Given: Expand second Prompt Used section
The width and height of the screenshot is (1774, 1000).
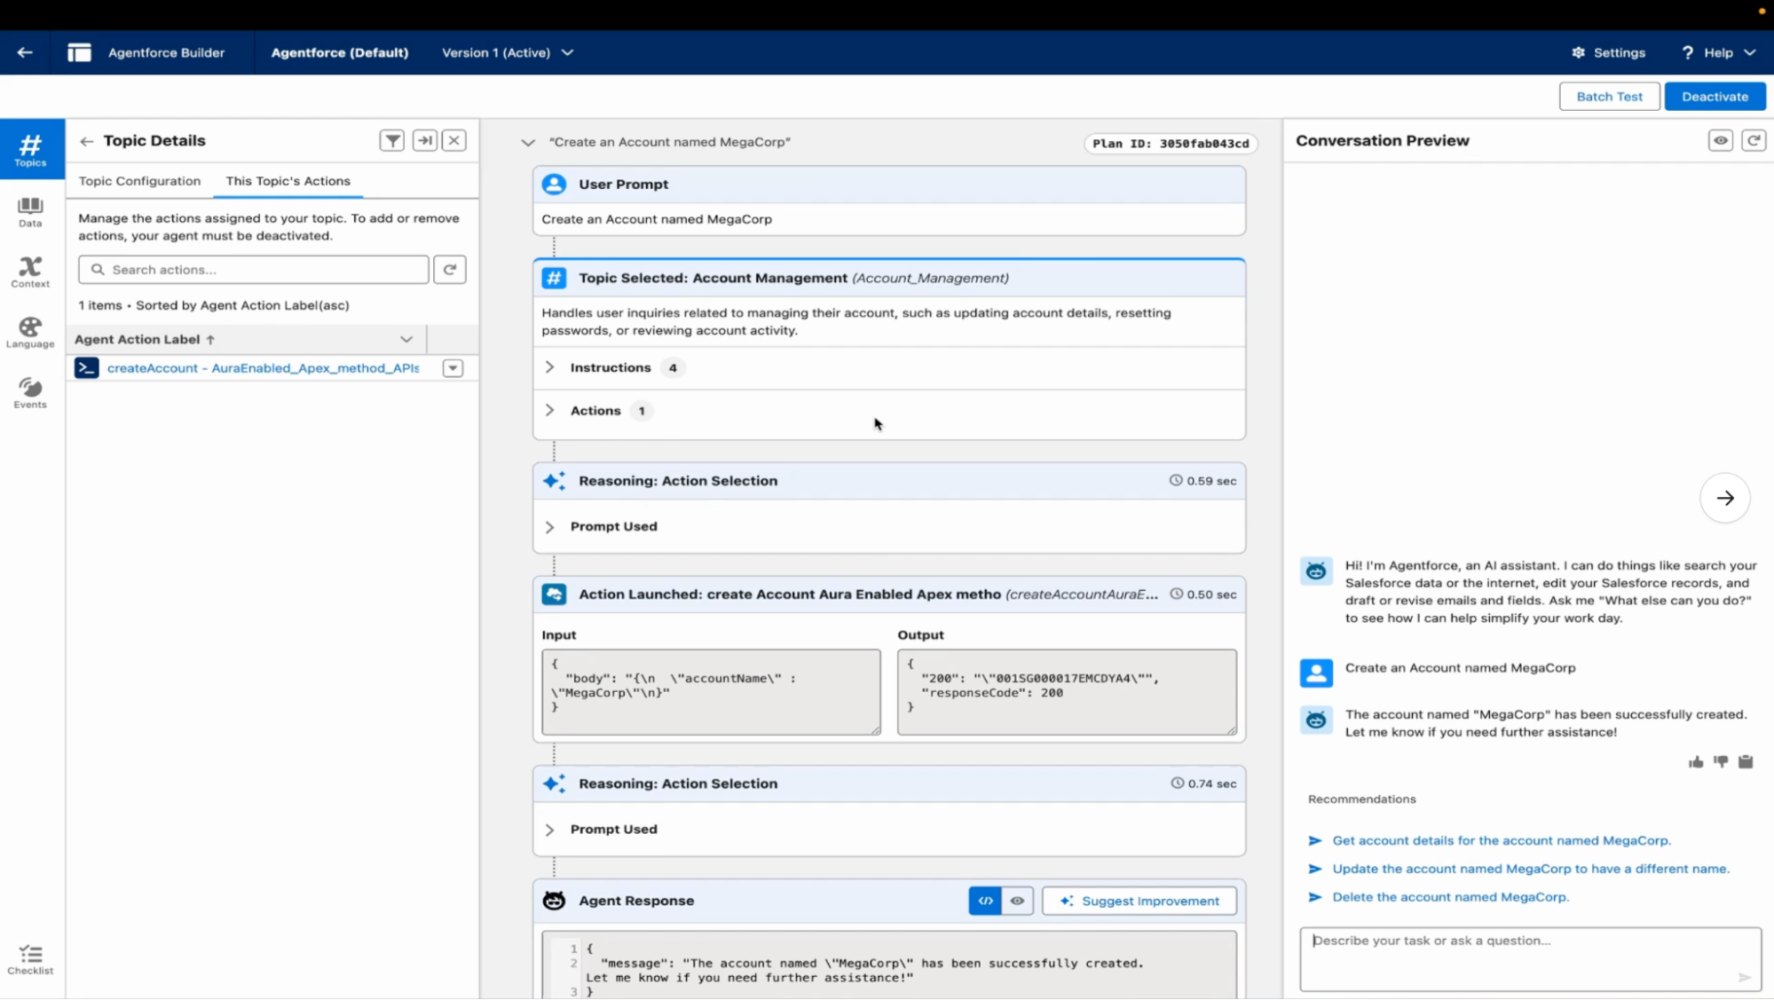Looking at the screenshot, I should pyautogui.click(x=550, y=830).
